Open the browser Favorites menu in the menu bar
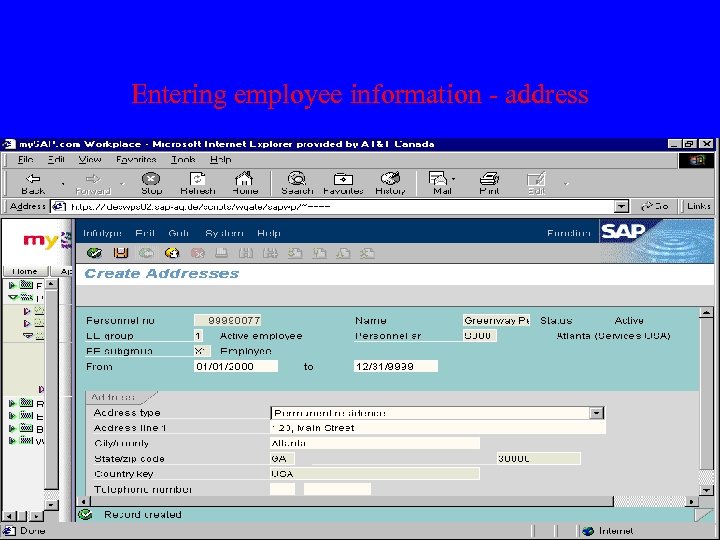The image size is (720, 540). pos(136,159)
